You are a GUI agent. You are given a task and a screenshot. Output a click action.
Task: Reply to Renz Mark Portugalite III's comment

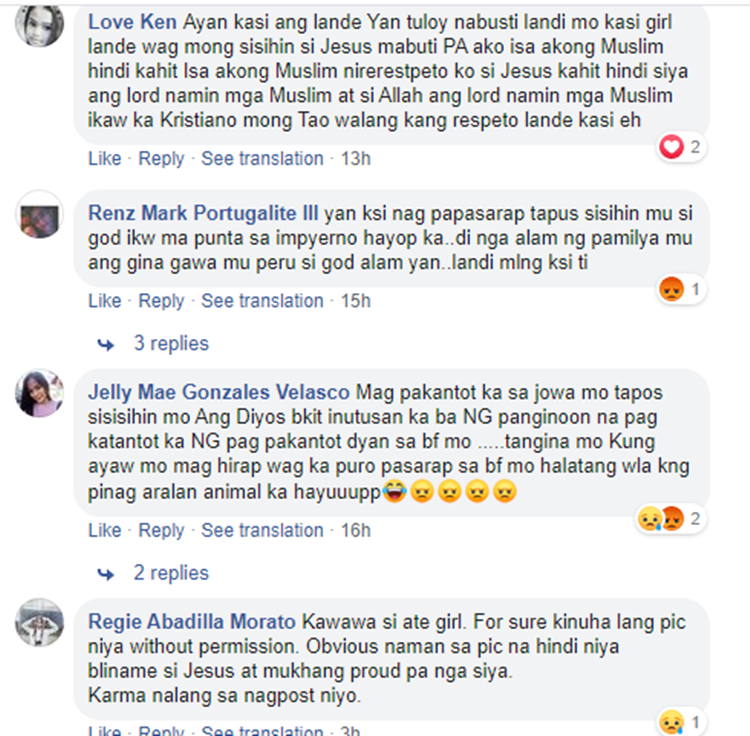click(161, 301)
